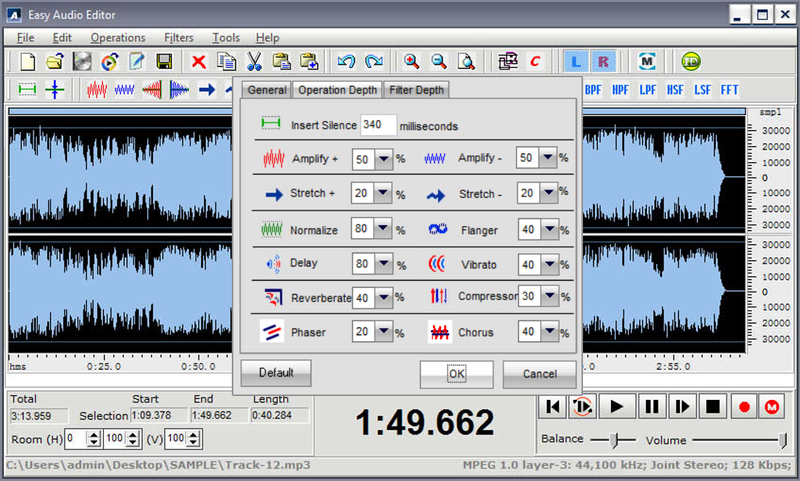Start playback with the Play button

click(617, 407)
